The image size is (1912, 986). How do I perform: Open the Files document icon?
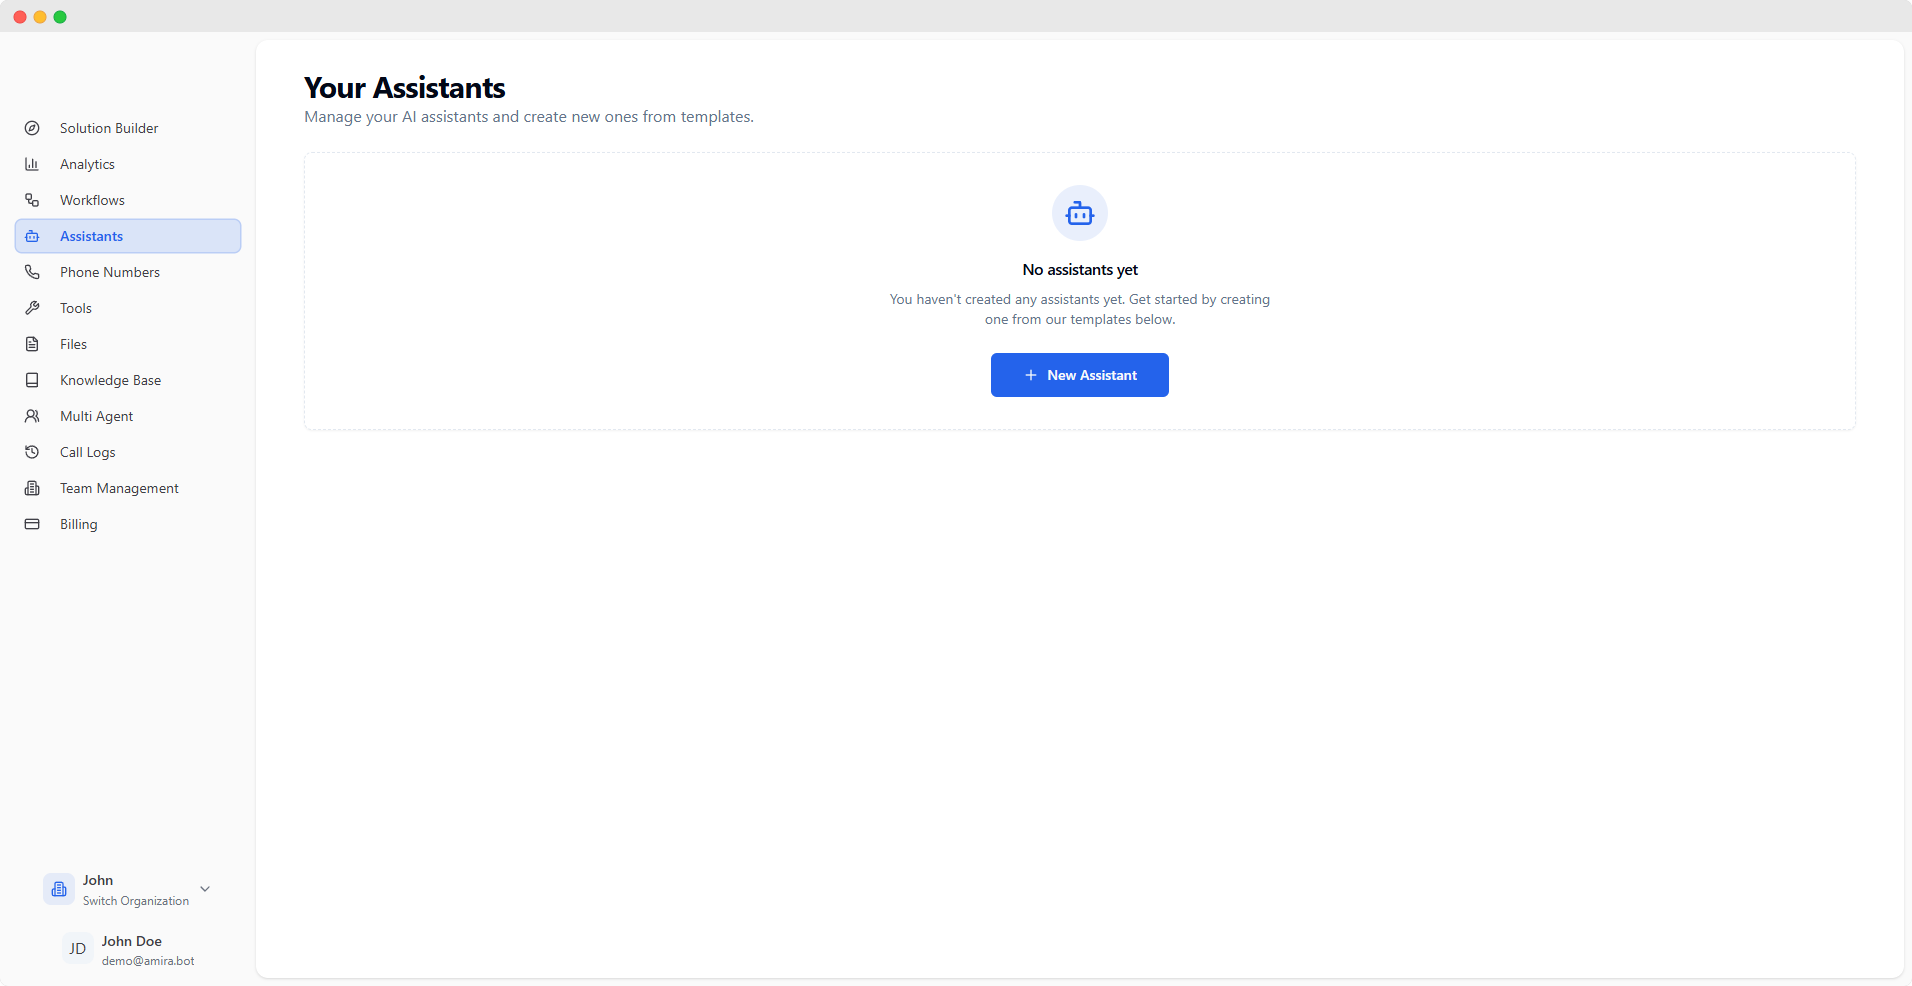(32, 343)
